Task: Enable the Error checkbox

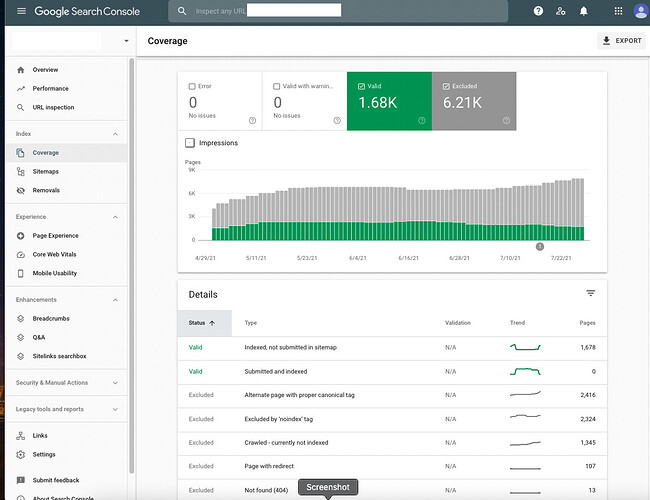Action: (192, 86)
